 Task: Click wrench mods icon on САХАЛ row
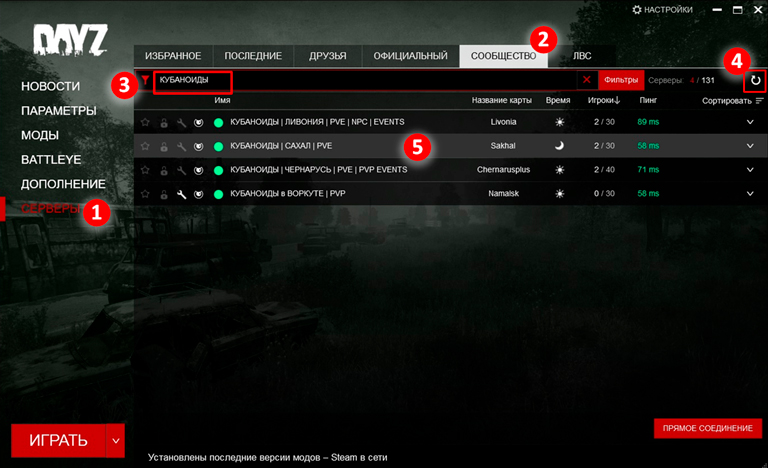point(181,147)
